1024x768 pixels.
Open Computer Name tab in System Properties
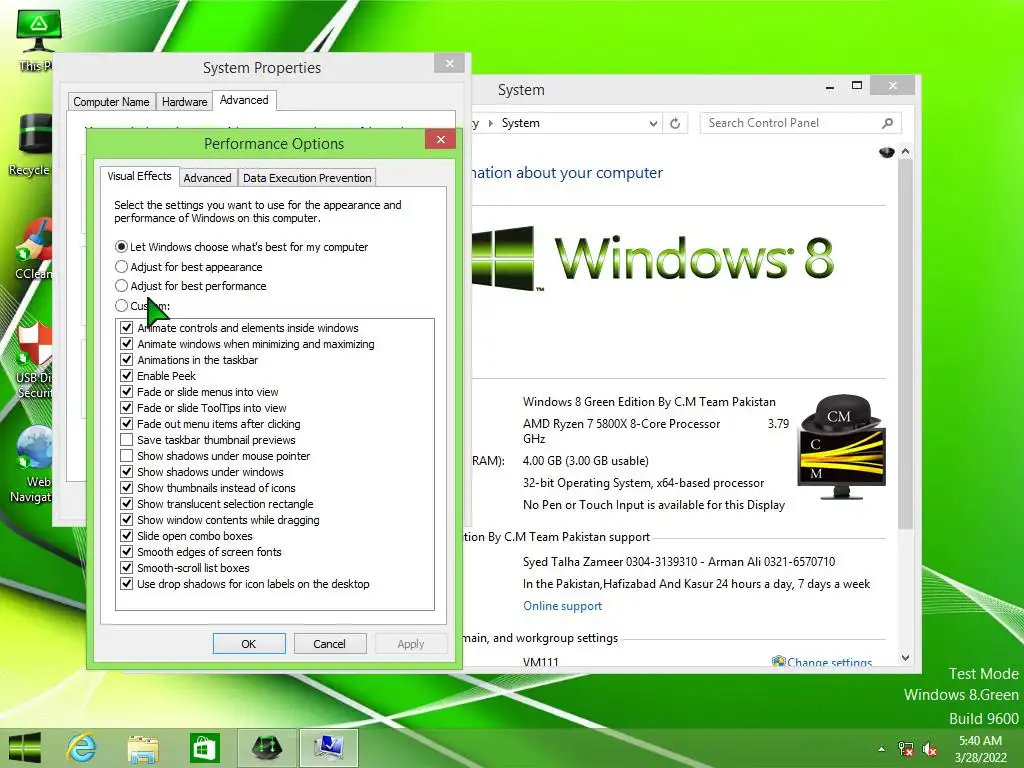pyautogui.click(x=111, y=102)
